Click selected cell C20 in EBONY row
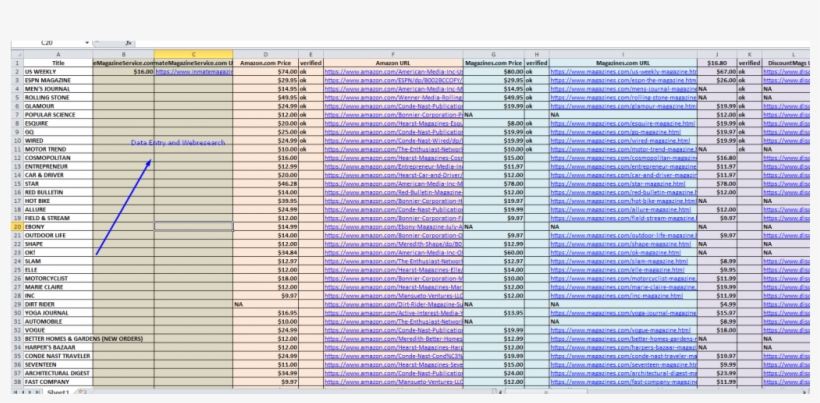This screenshot has width=820, height=403. 193,227
